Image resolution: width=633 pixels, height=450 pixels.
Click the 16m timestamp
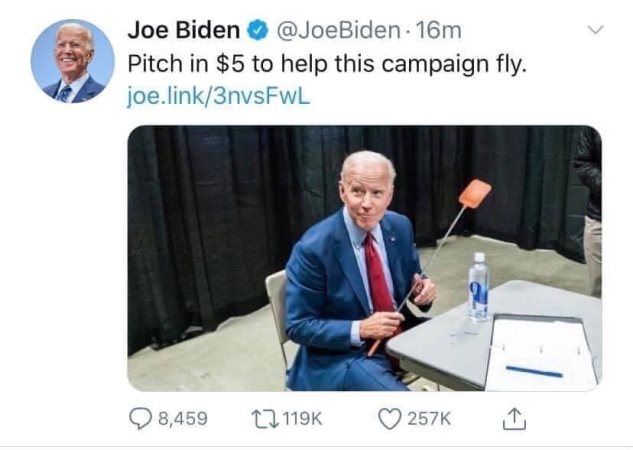pyautogui.click(x=438, y=31)
